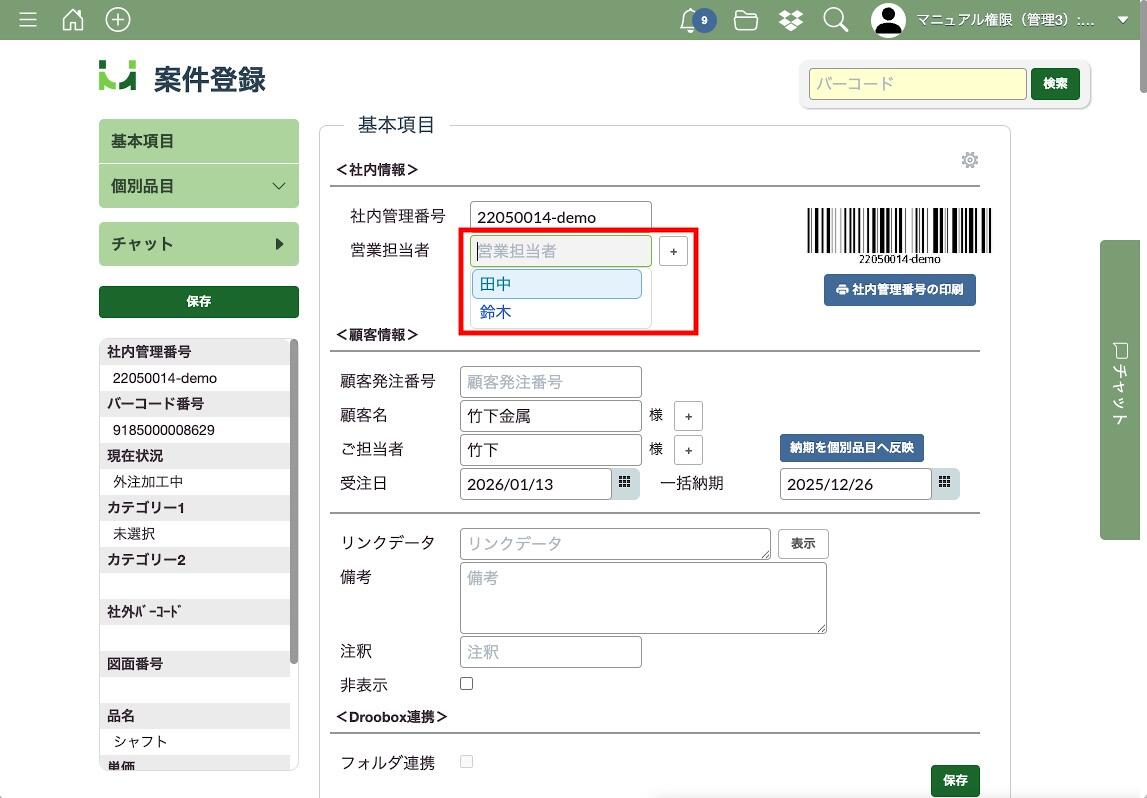Open the hamburger menu icon
The height and width of the screenshot is (798, 1147).
pos(28,20)
